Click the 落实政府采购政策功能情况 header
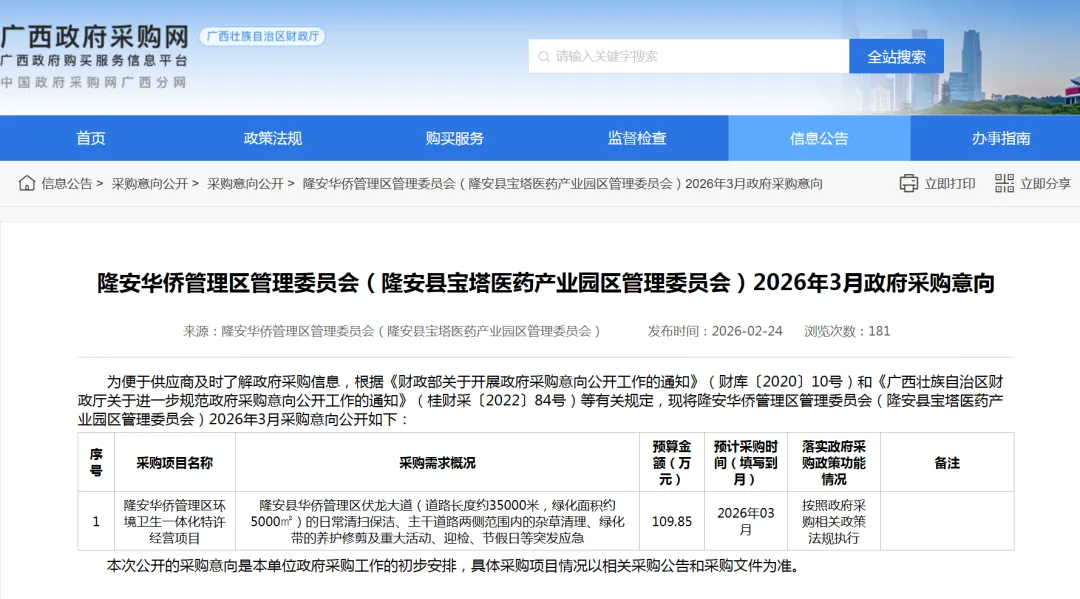The height and width of the screenshot is (599, 1080). click(x=833, y=463)
